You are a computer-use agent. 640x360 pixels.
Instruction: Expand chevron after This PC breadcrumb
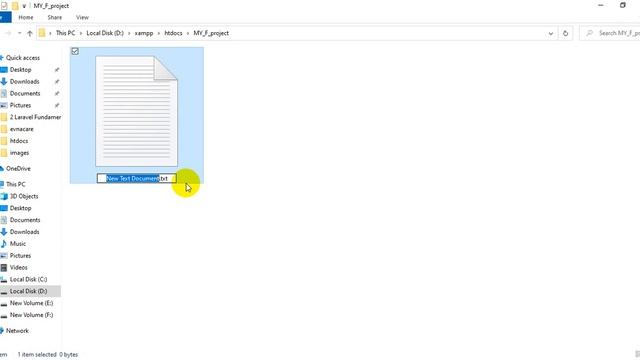pos(81,33)
